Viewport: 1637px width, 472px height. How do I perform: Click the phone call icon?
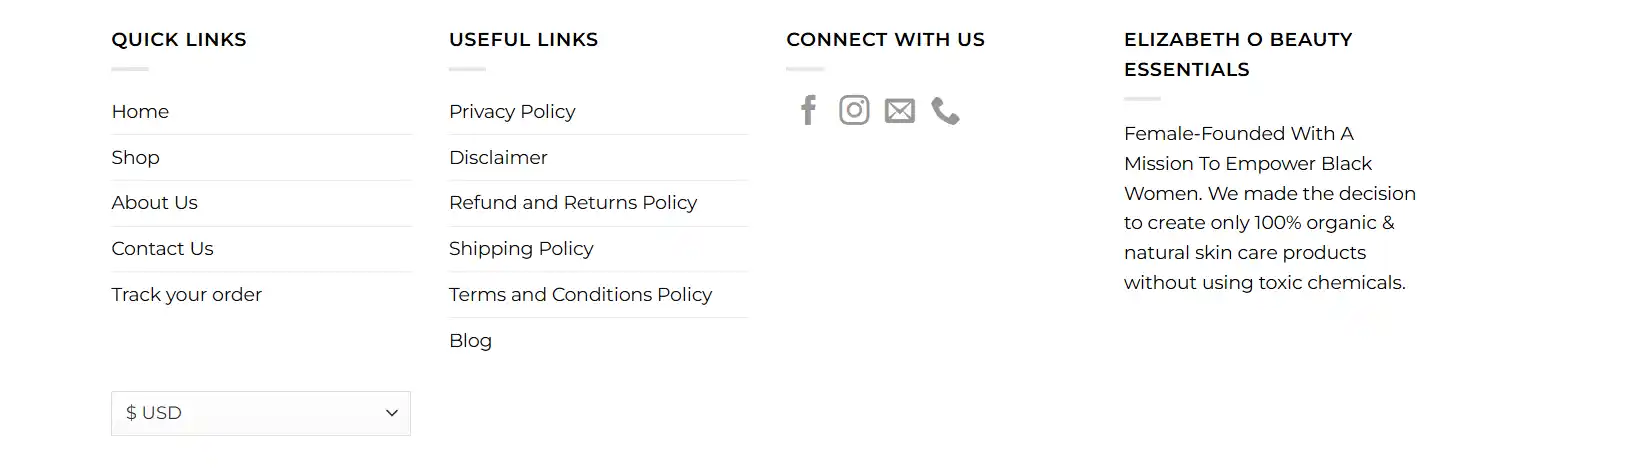[945, 111]
